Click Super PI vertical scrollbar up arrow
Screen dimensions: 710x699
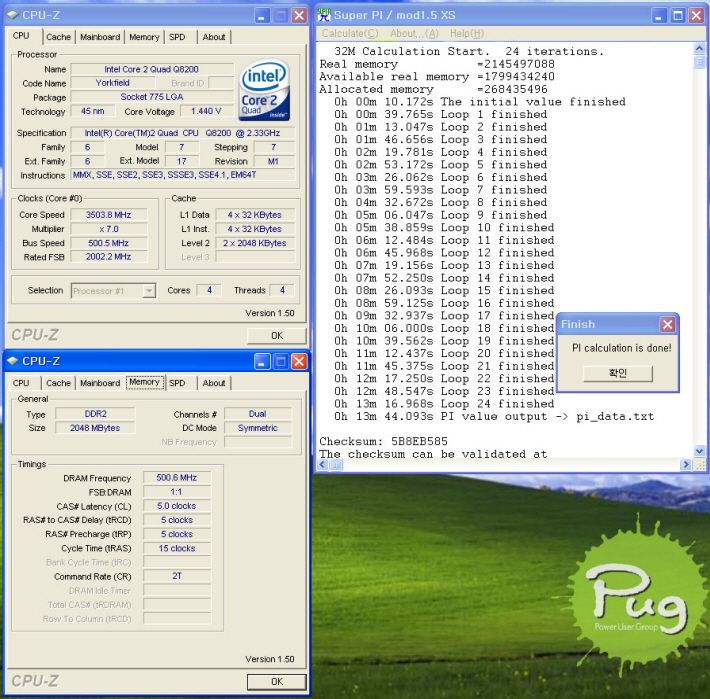[x=699, y=48]
